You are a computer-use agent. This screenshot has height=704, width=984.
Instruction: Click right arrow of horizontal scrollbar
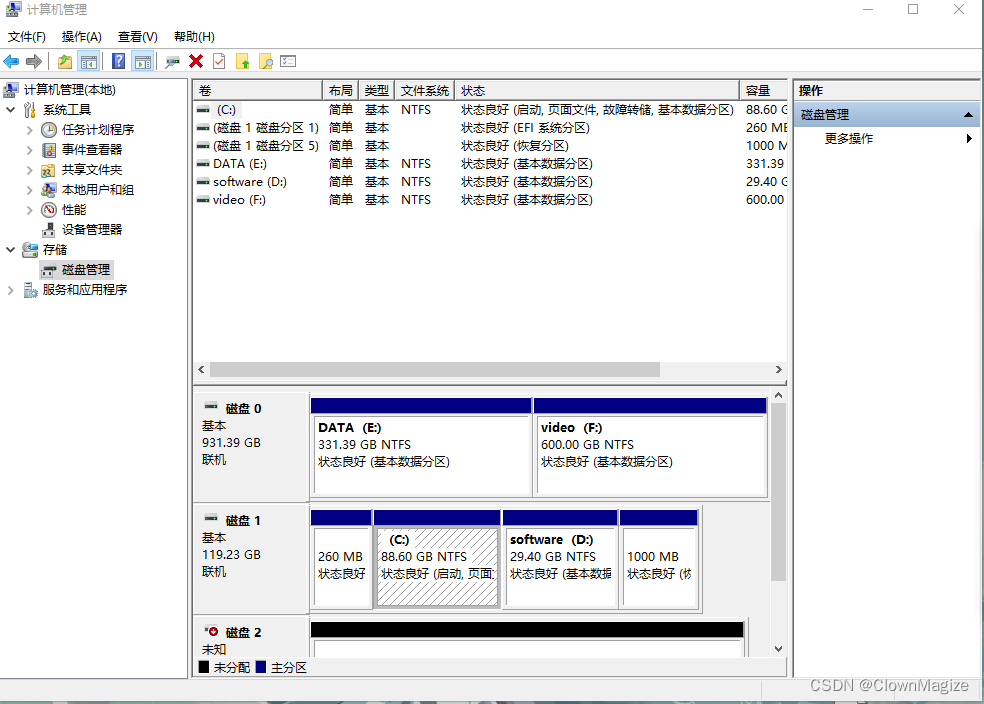point(779,370)
